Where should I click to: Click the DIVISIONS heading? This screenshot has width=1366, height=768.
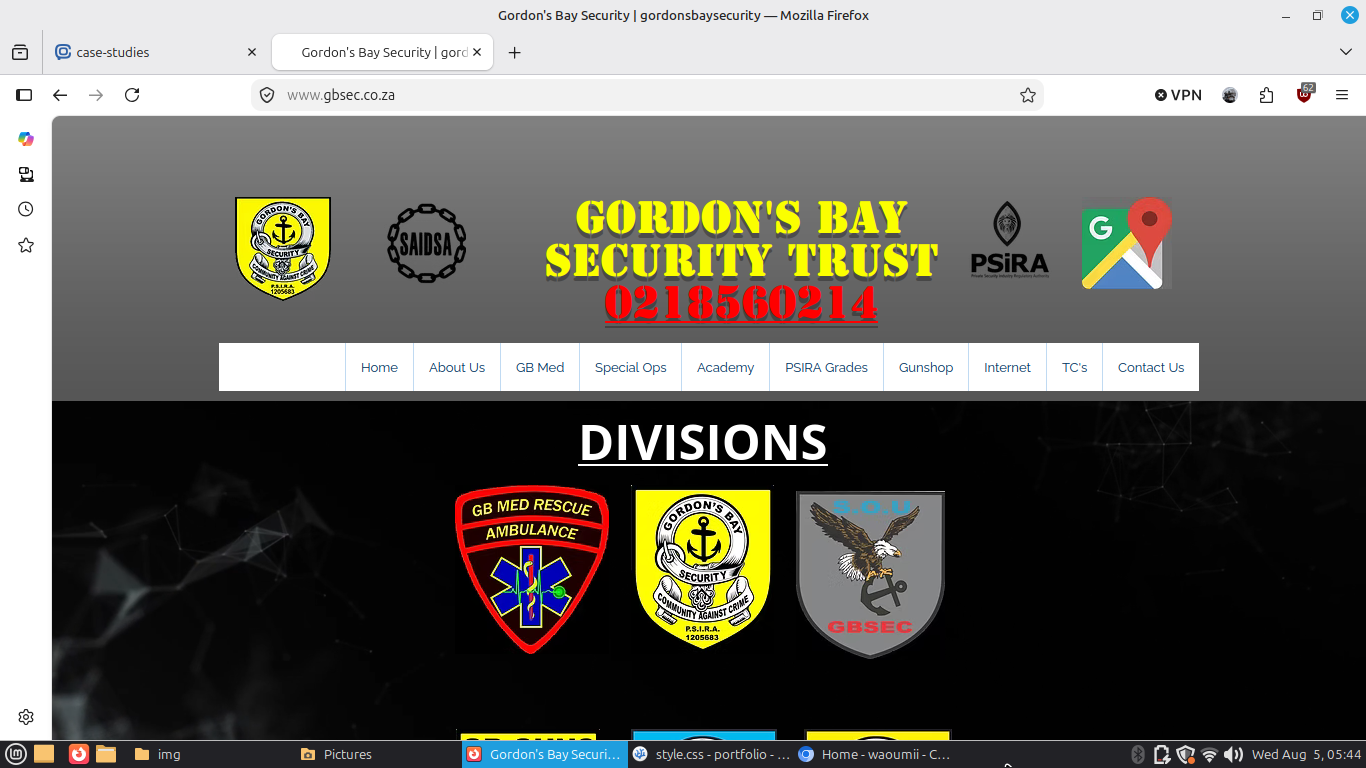(x=703, y=442)
